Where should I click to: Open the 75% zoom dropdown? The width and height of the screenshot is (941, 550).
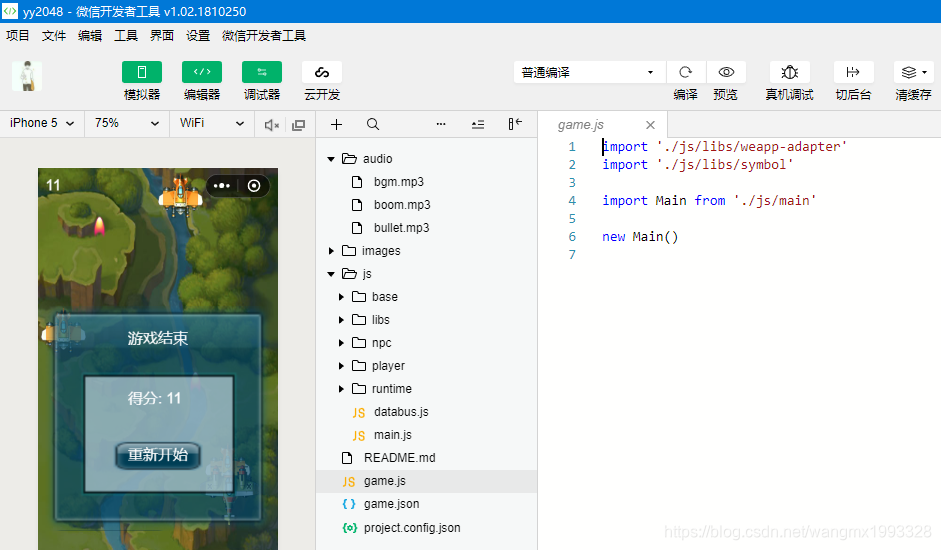point(127,123)
